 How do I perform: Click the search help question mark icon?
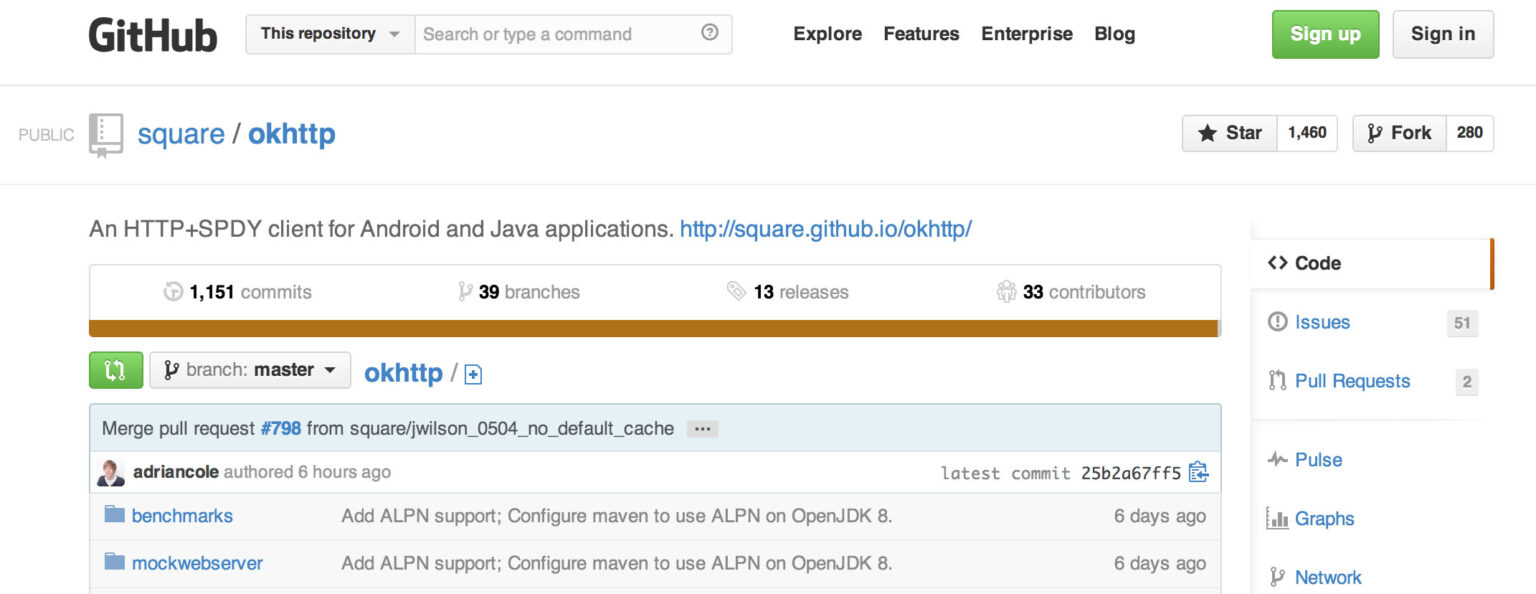click(710, 33)
